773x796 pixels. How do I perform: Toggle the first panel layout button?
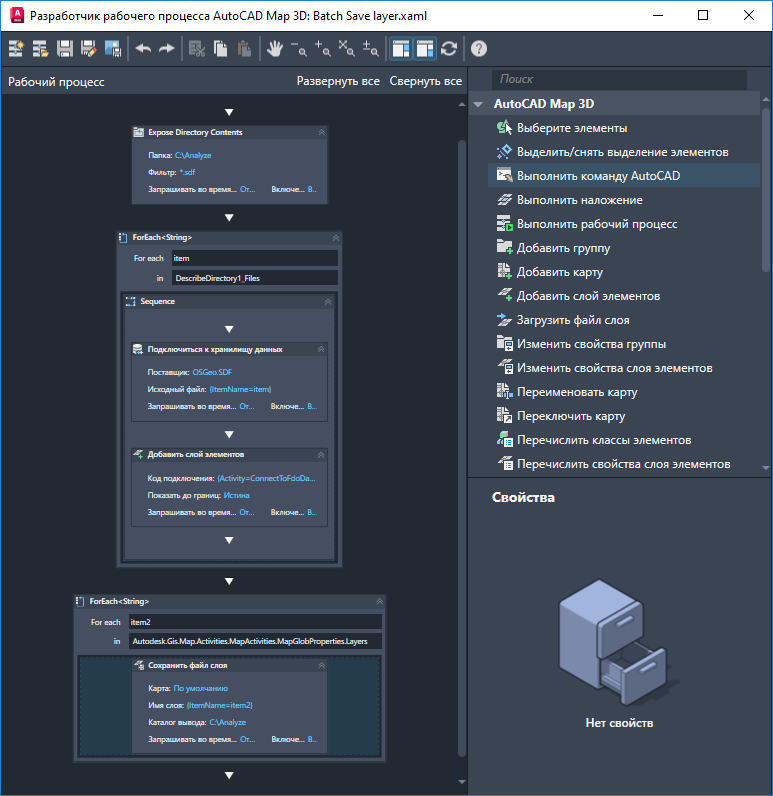401,49
